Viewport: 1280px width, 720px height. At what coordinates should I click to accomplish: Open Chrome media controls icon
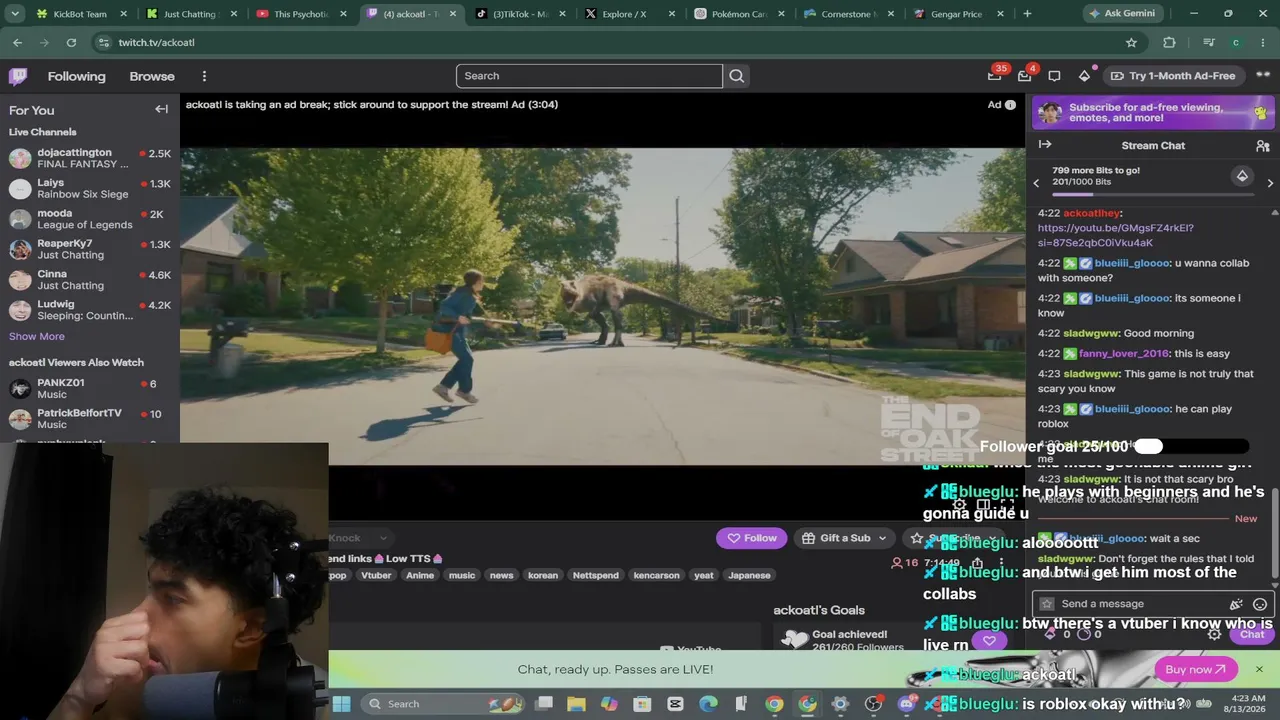[x=1209, y=43]
